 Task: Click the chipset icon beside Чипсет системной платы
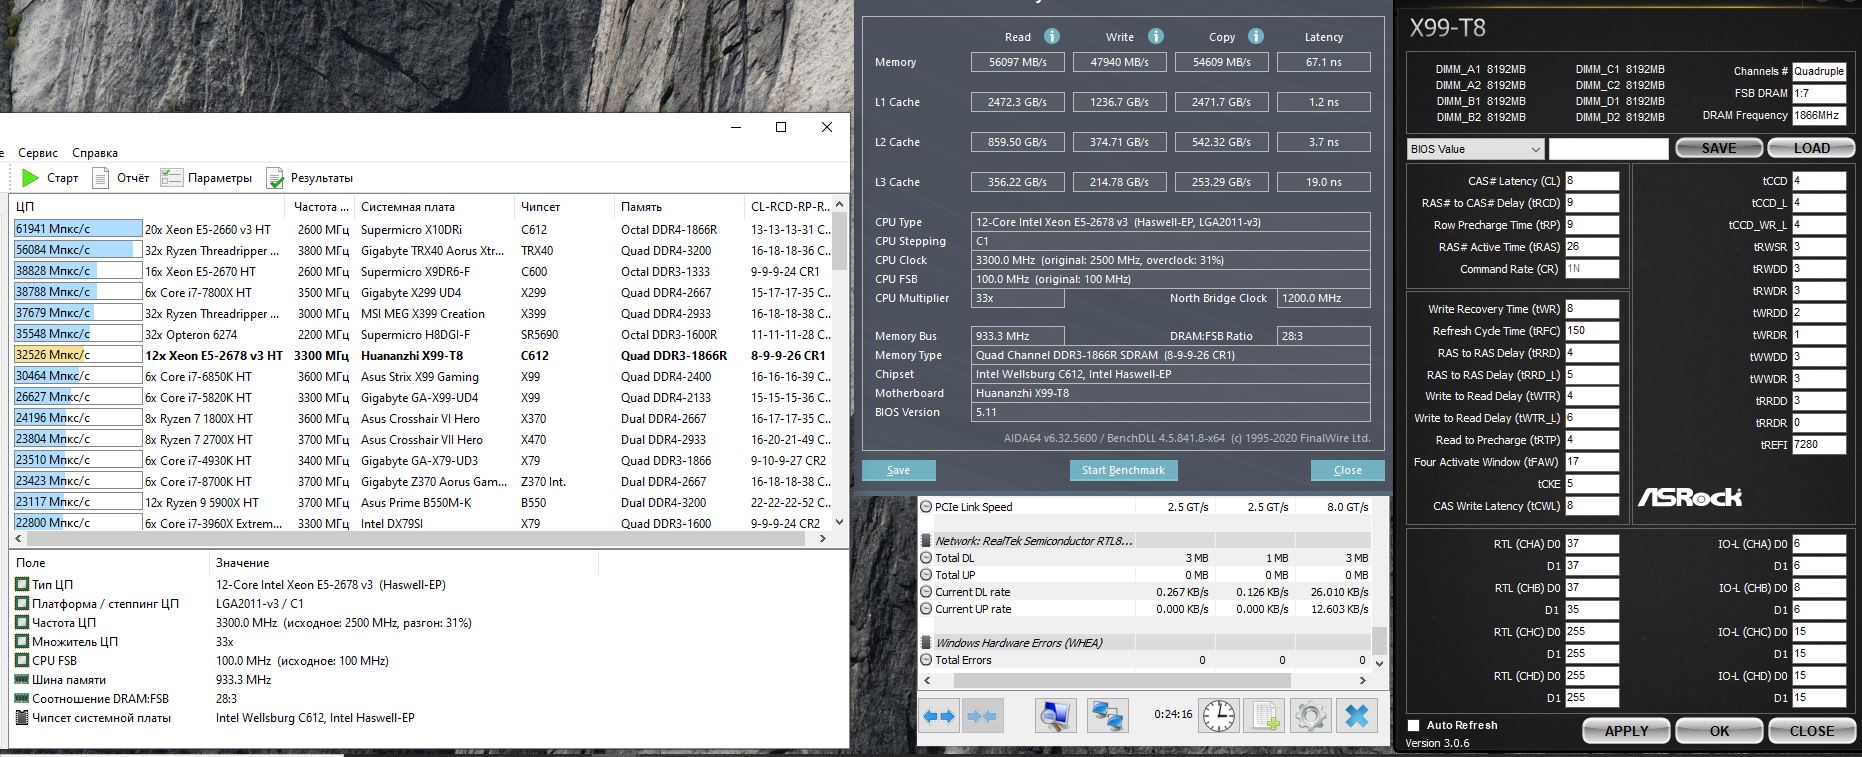[x=22, y=718]
